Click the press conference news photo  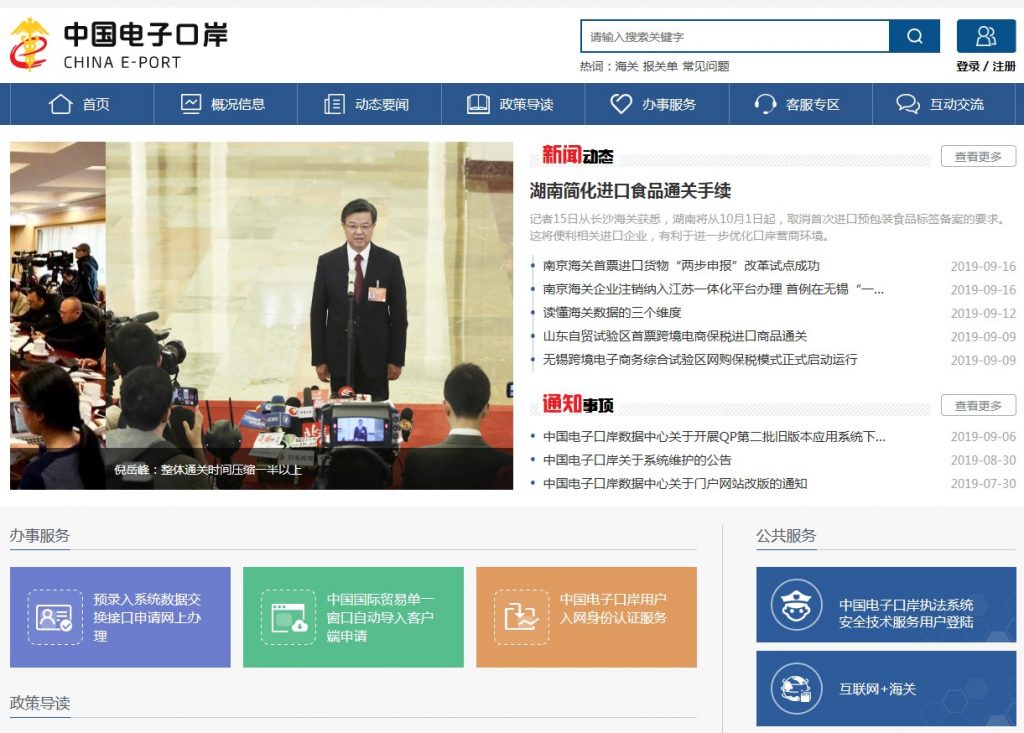261,315
